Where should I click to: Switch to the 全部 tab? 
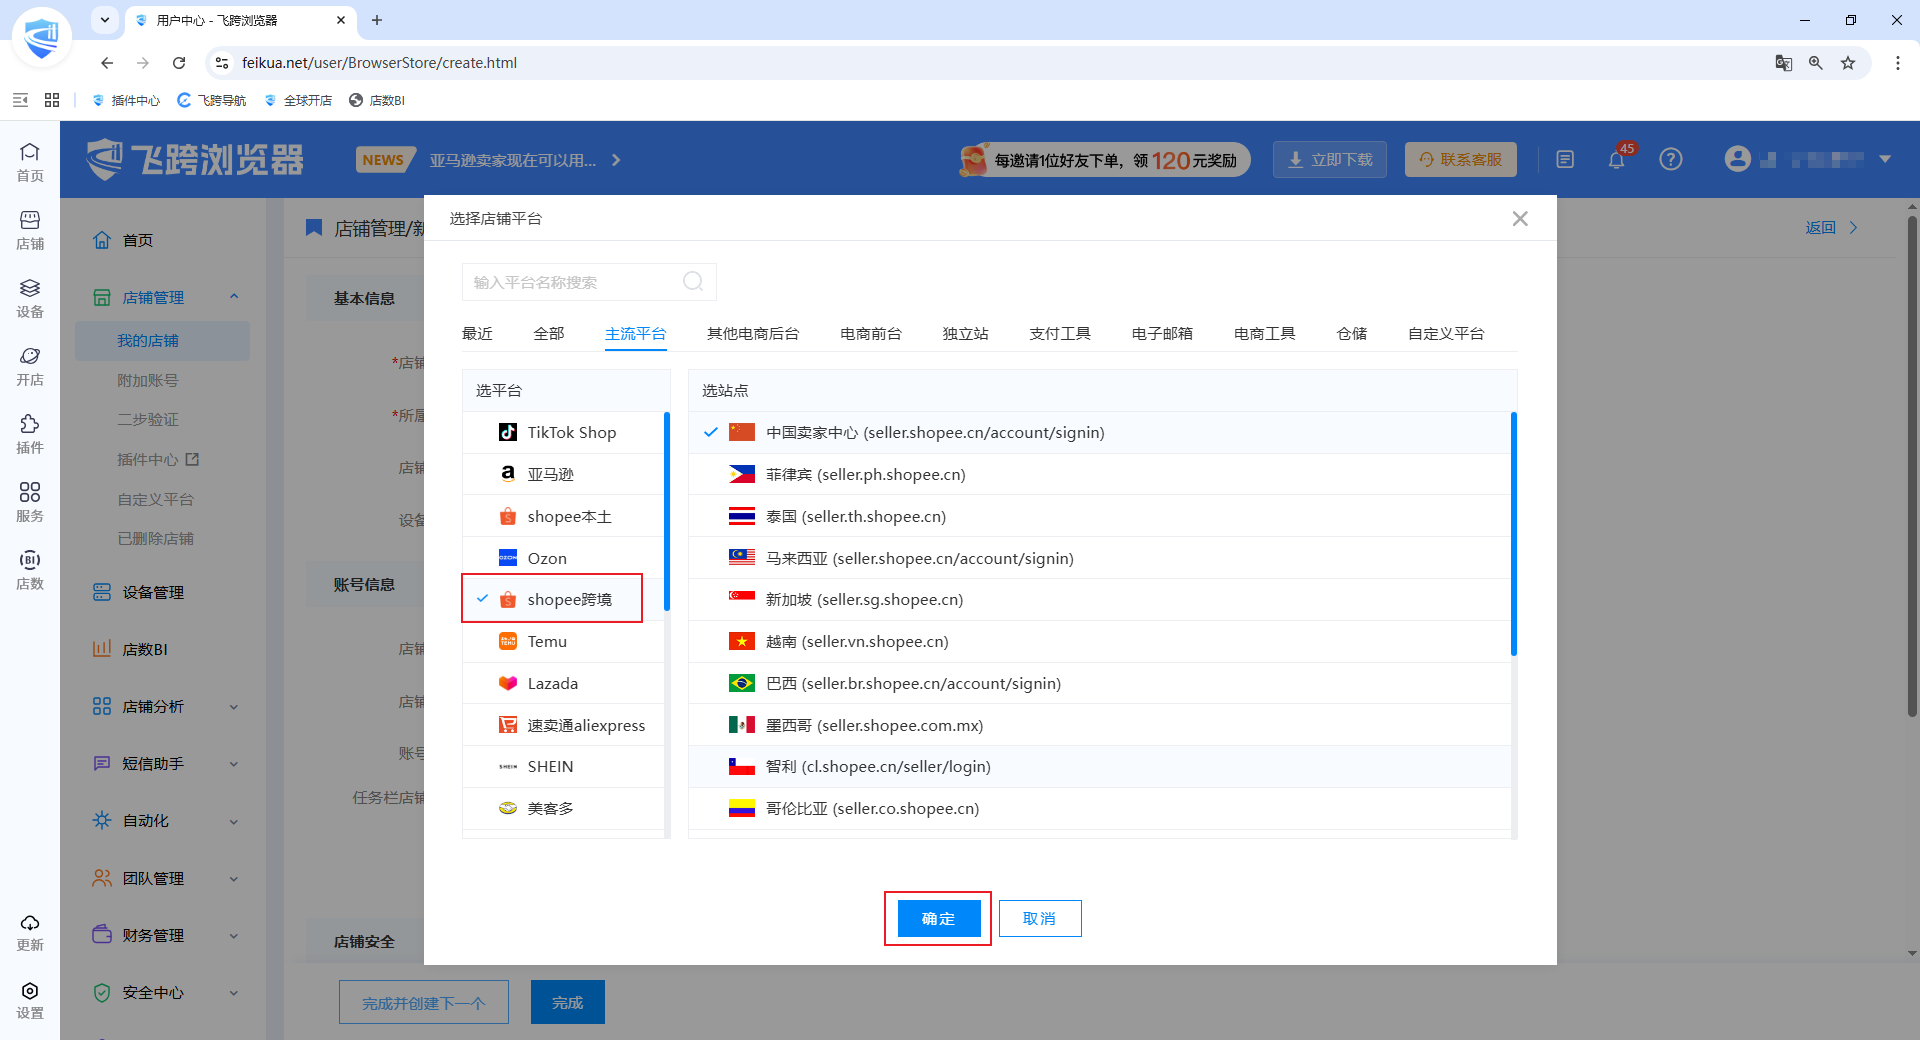[549, 334]
